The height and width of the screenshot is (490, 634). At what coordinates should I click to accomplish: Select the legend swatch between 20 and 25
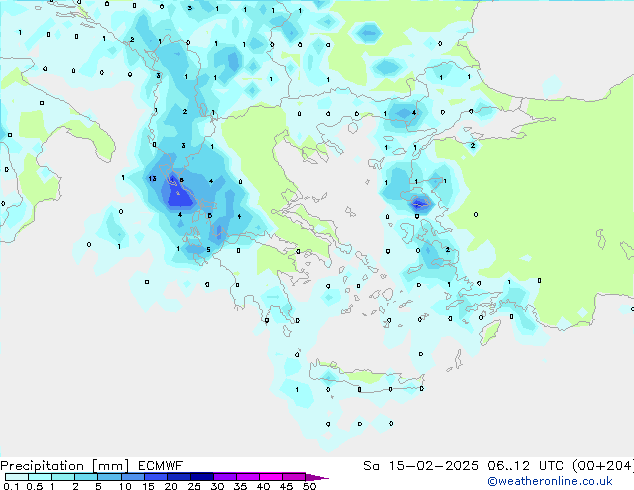tap(180, 477)
